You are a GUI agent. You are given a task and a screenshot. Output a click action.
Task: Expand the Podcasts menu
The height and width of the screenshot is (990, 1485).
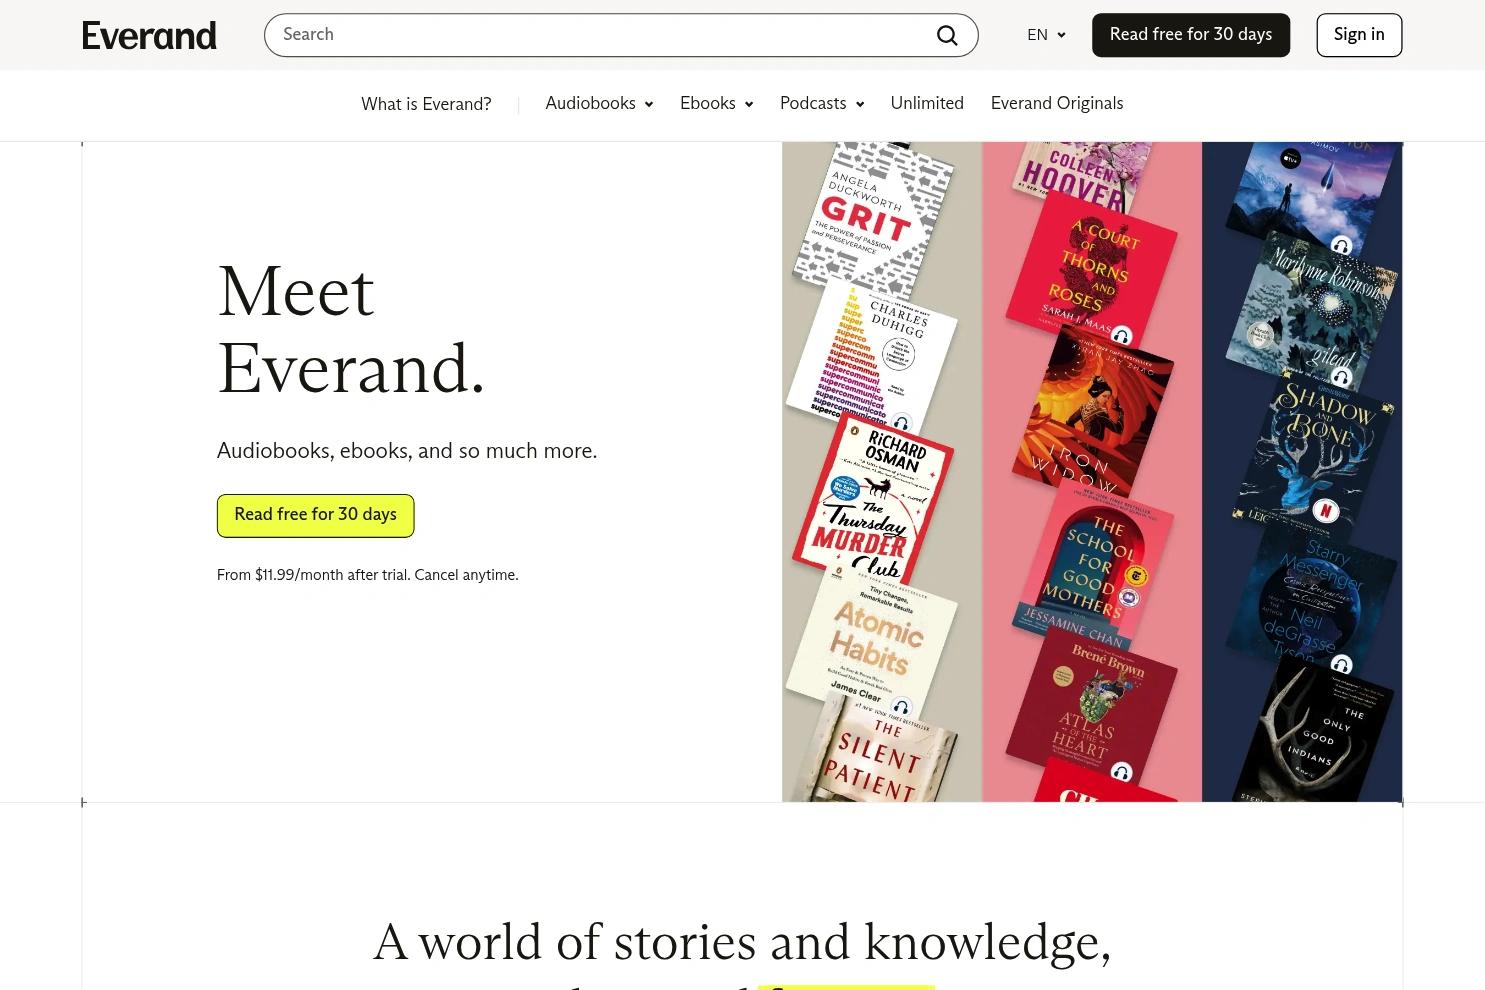click(x=822, y=104)
